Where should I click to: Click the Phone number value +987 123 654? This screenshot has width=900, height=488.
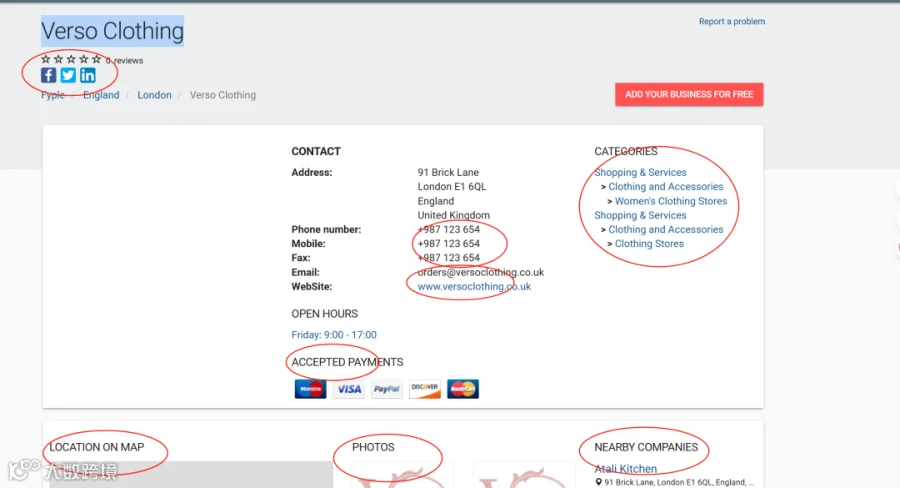pyautogui.click(x=449, y=229)
